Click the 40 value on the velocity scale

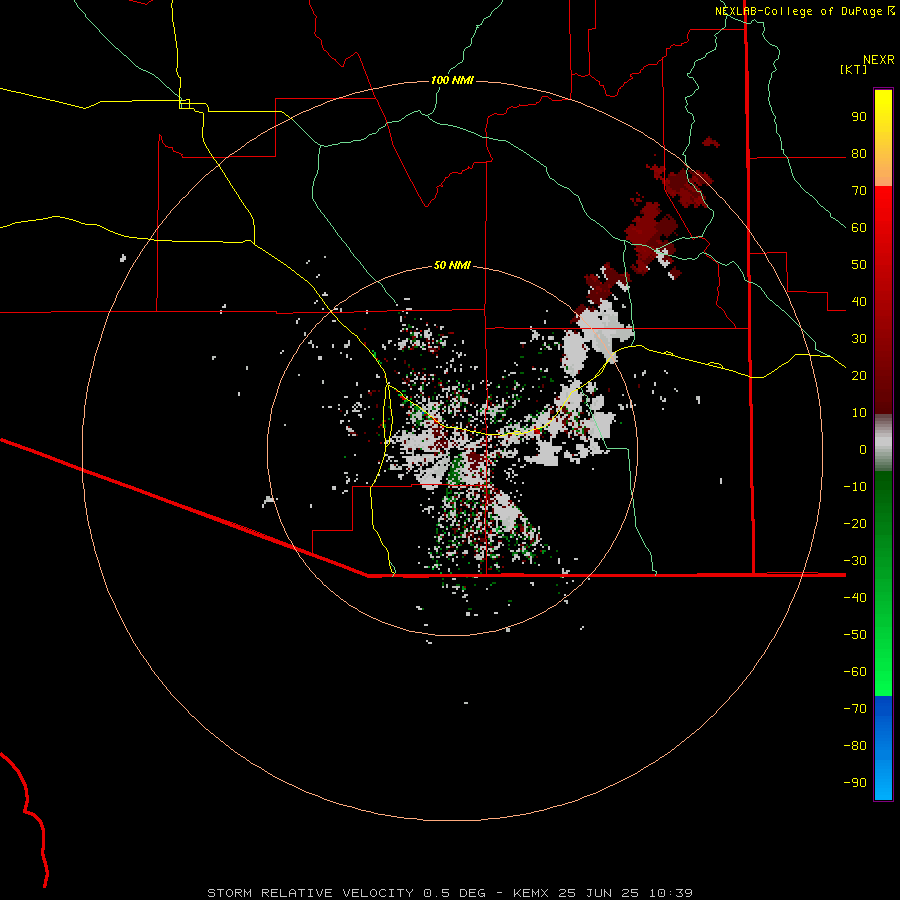[x=859, y=301]
